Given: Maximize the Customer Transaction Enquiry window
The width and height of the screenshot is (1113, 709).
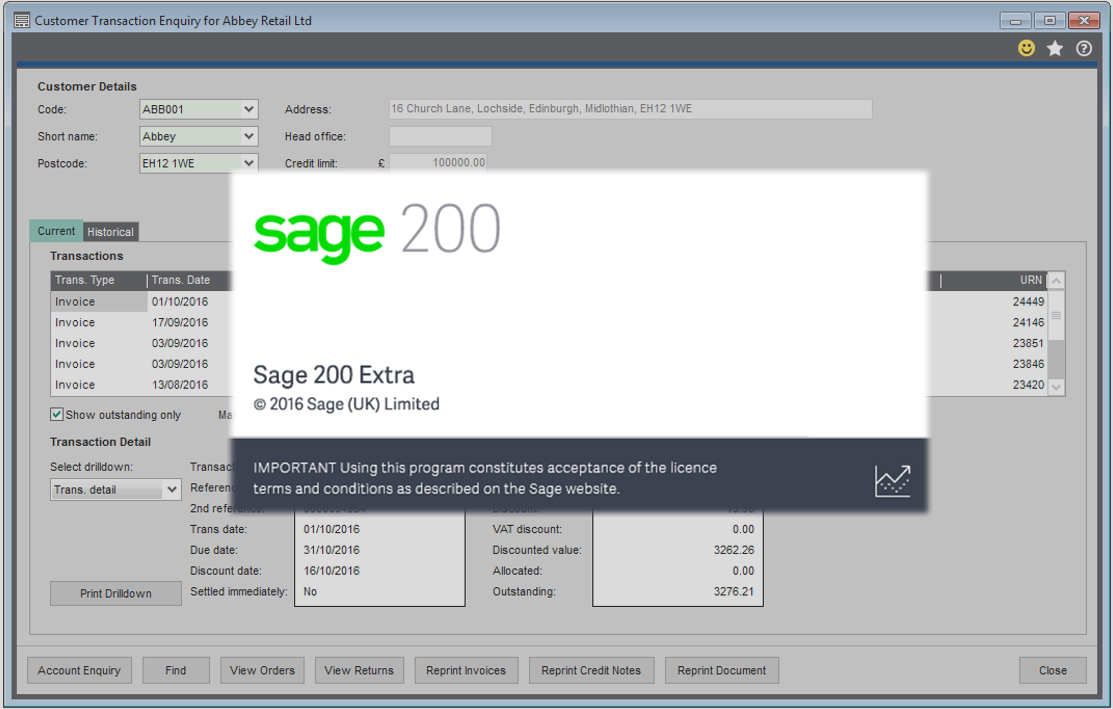Looking at the screenshot, I should (x=1049, y=21).
